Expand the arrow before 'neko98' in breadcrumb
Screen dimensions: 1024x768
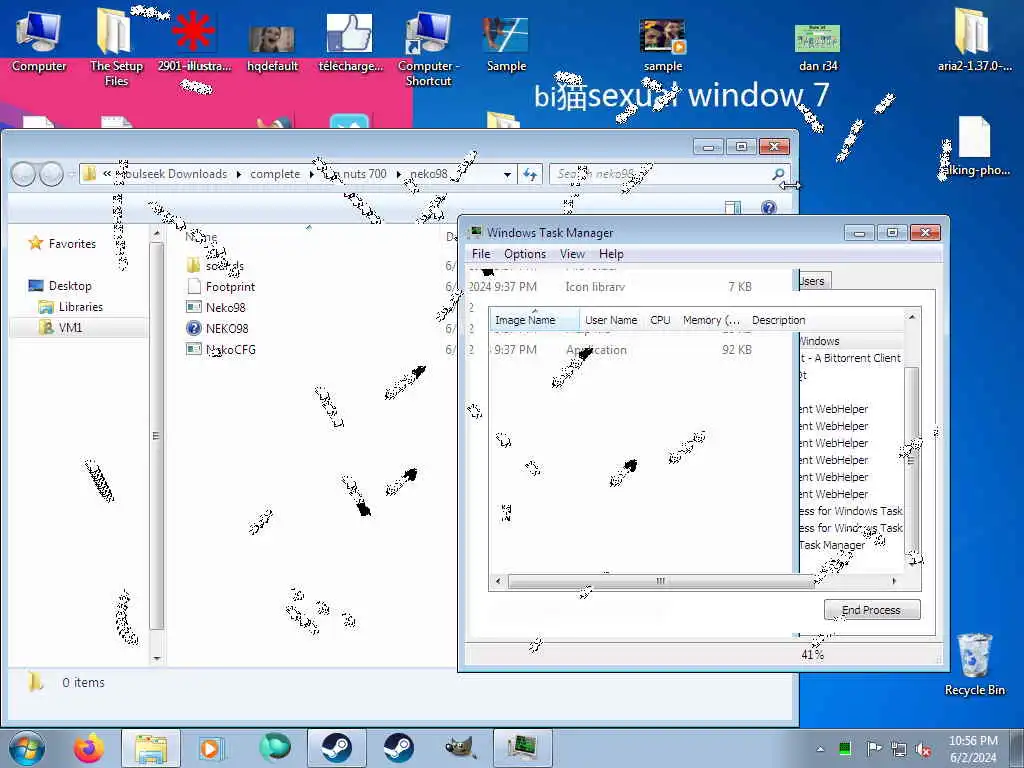pyautogui.click(x=398, y=174)
